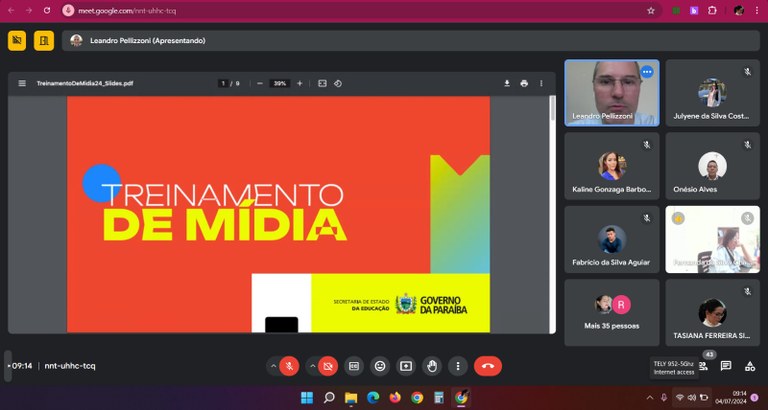Open the PDF sidebar hamburger menu
Image resolution: width=768 pixels, height=410 pixels.
click(22, 83)
